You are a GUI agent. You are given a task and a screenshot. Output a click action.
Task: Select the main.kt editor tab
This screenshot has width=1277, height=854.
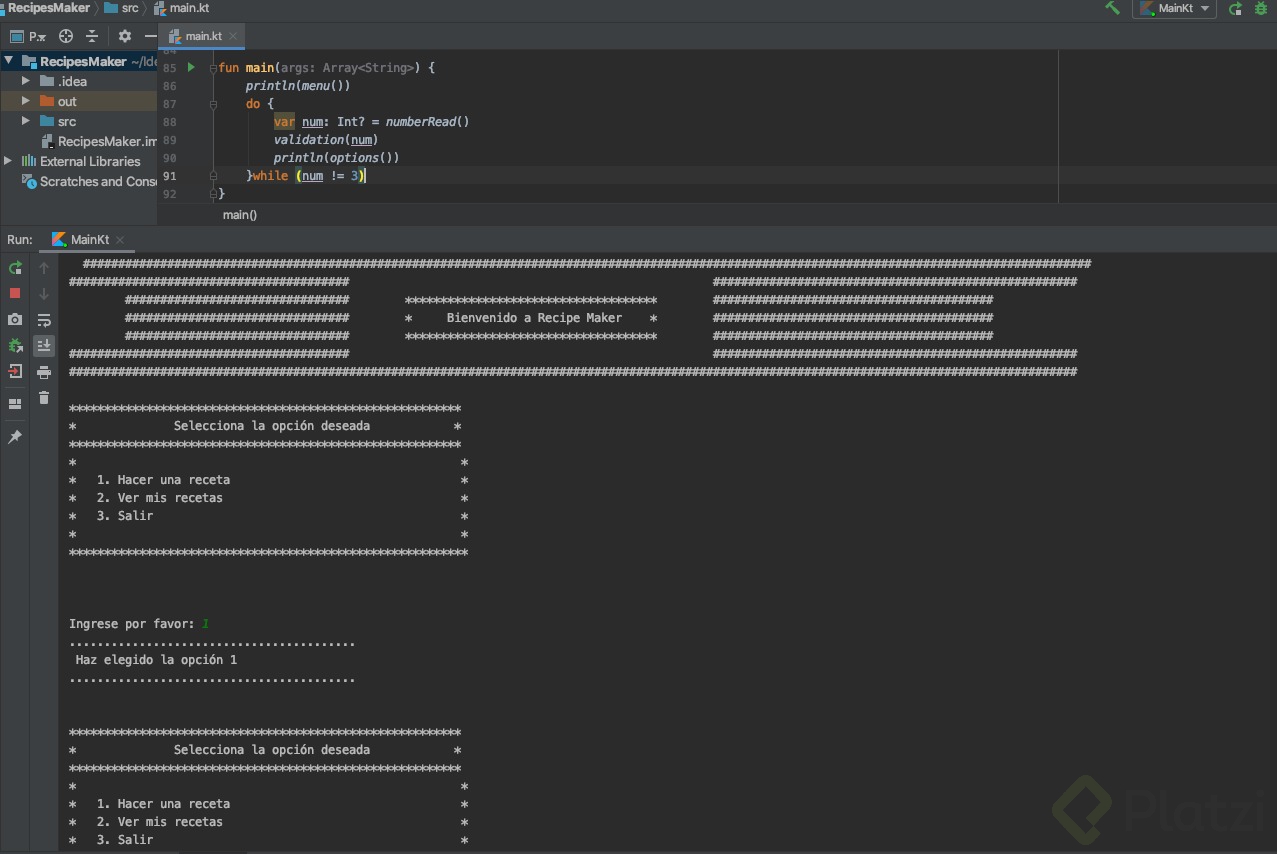tap(203, 36)
